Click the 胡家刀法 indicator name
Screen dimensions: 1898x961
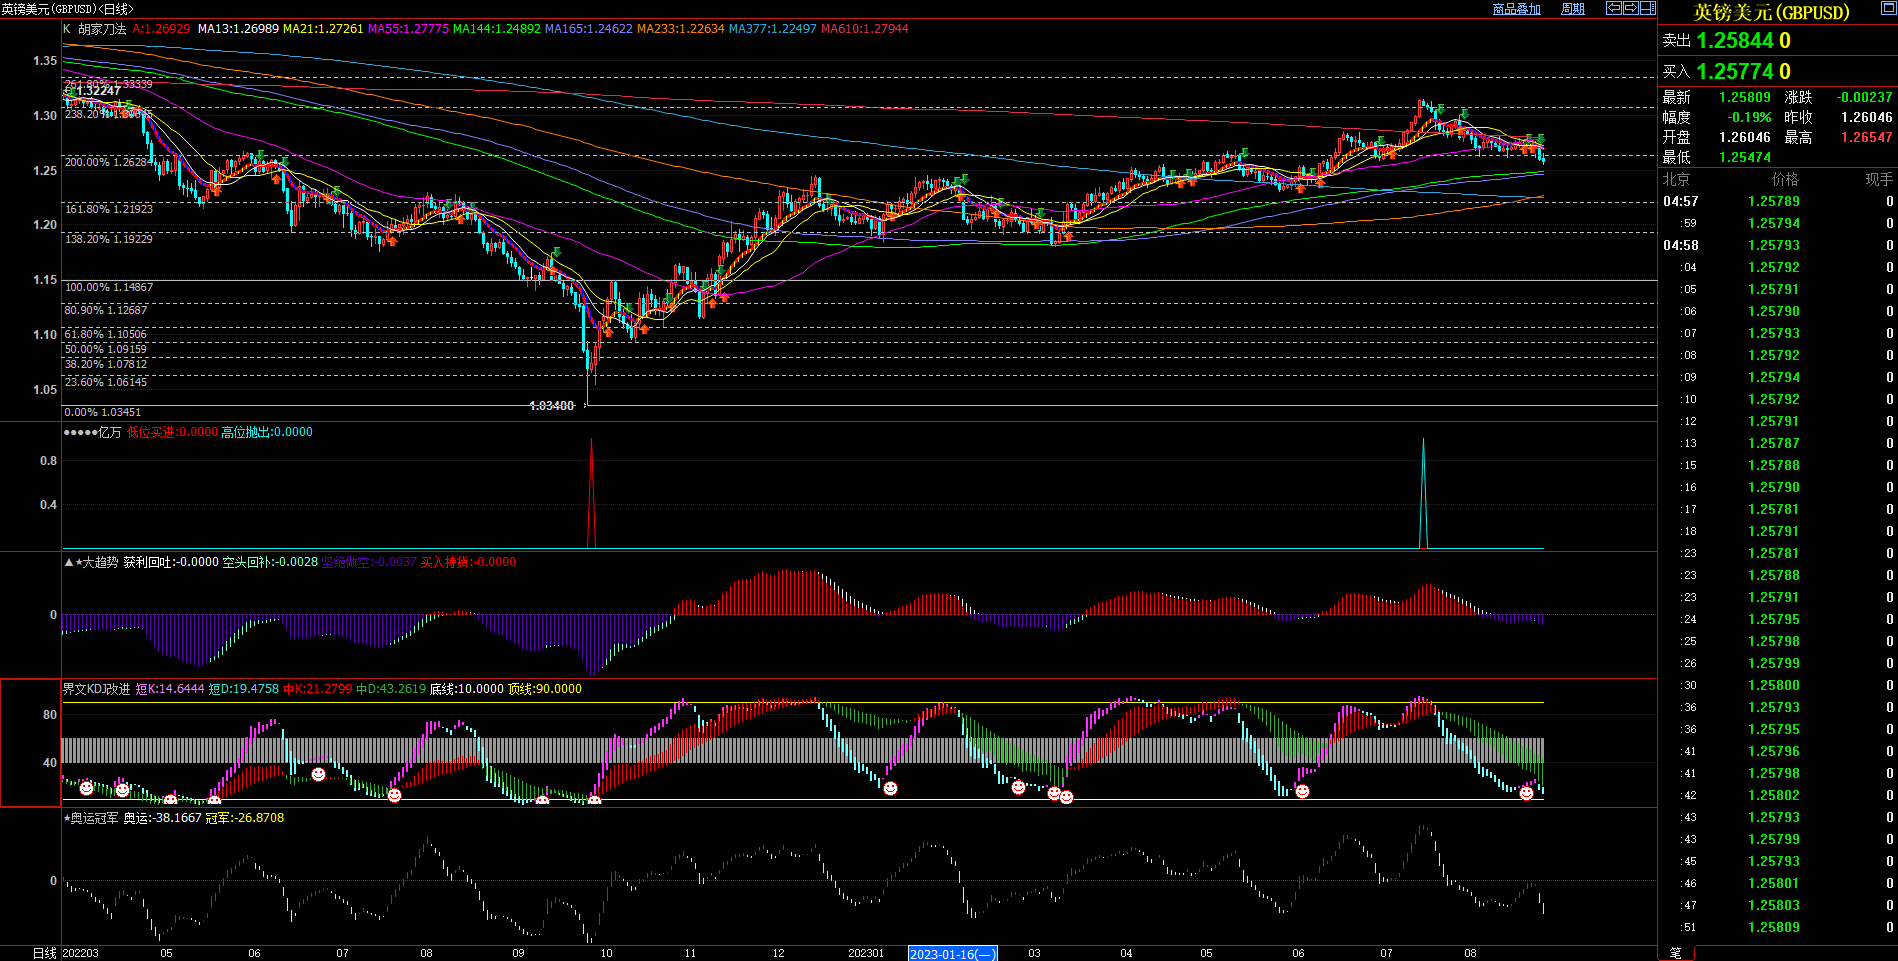coord(102,29)
